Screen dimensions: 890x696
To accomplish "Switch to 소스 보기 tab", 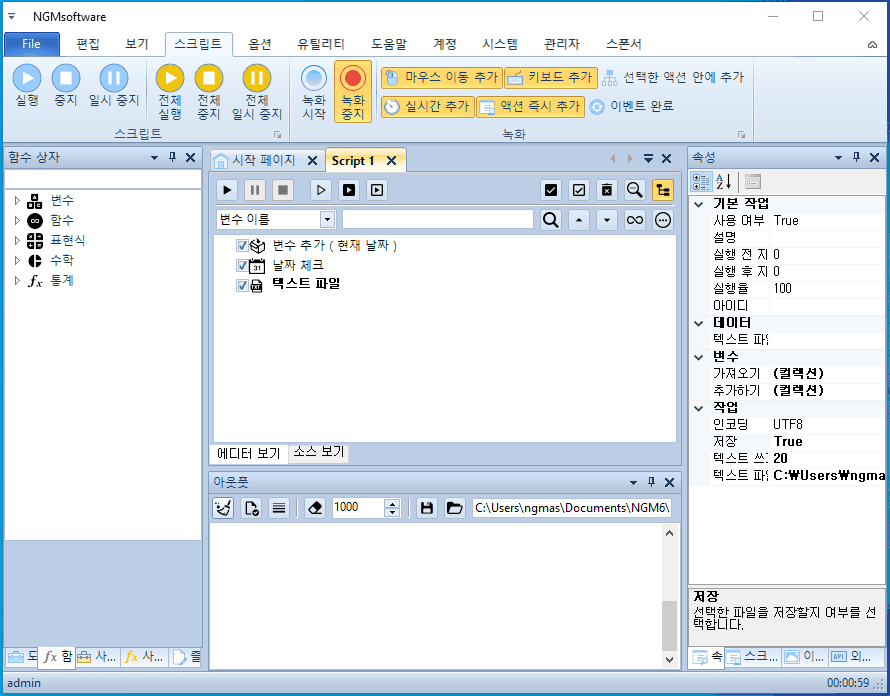I will (x=318, y=452).
